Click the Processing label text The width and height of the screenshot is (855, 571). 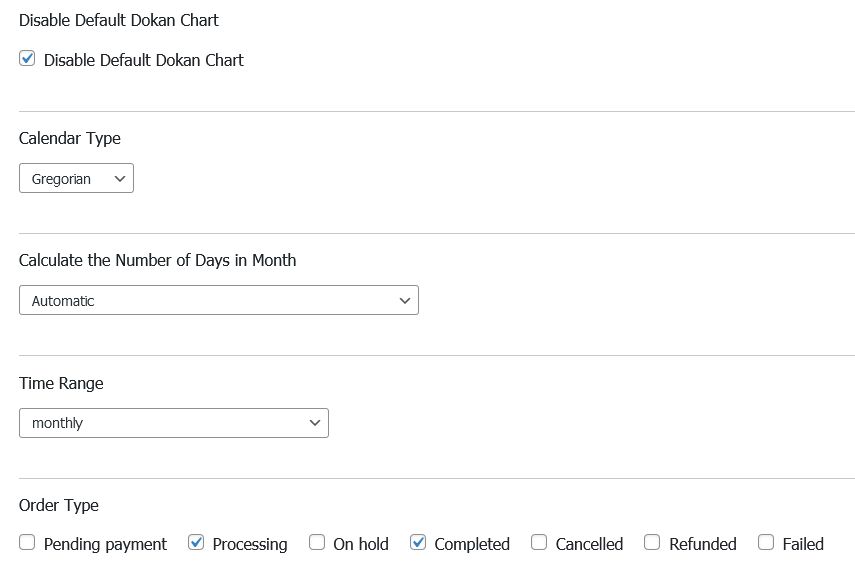(x=250, y=544)
